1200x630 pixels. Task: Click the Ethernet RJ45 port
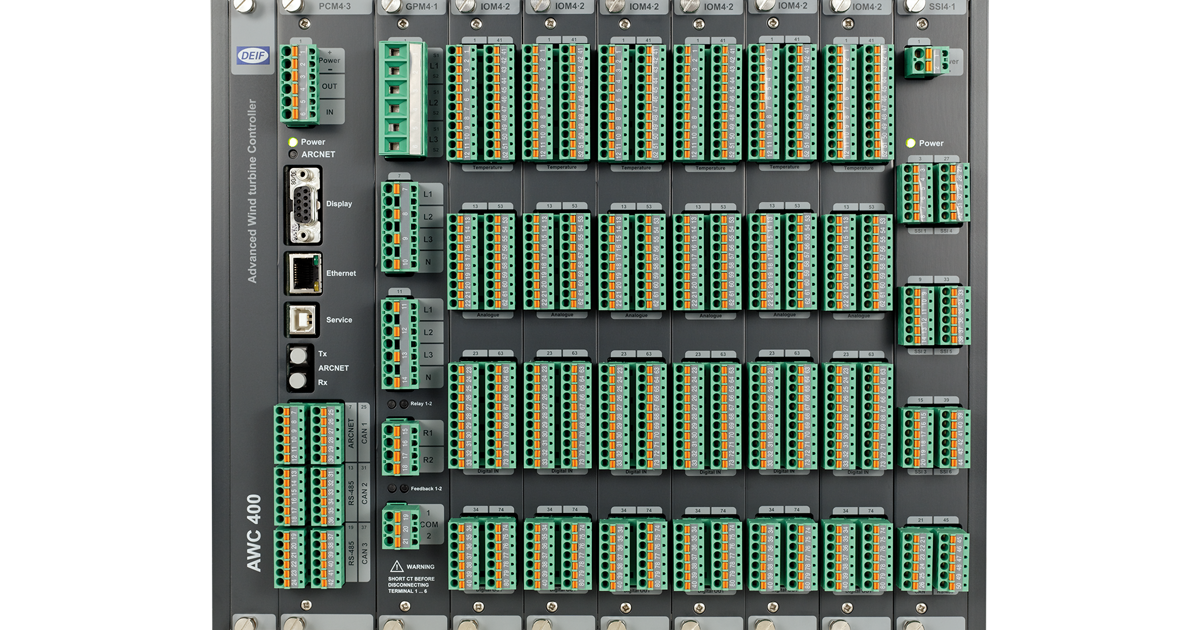click(303, 273)
